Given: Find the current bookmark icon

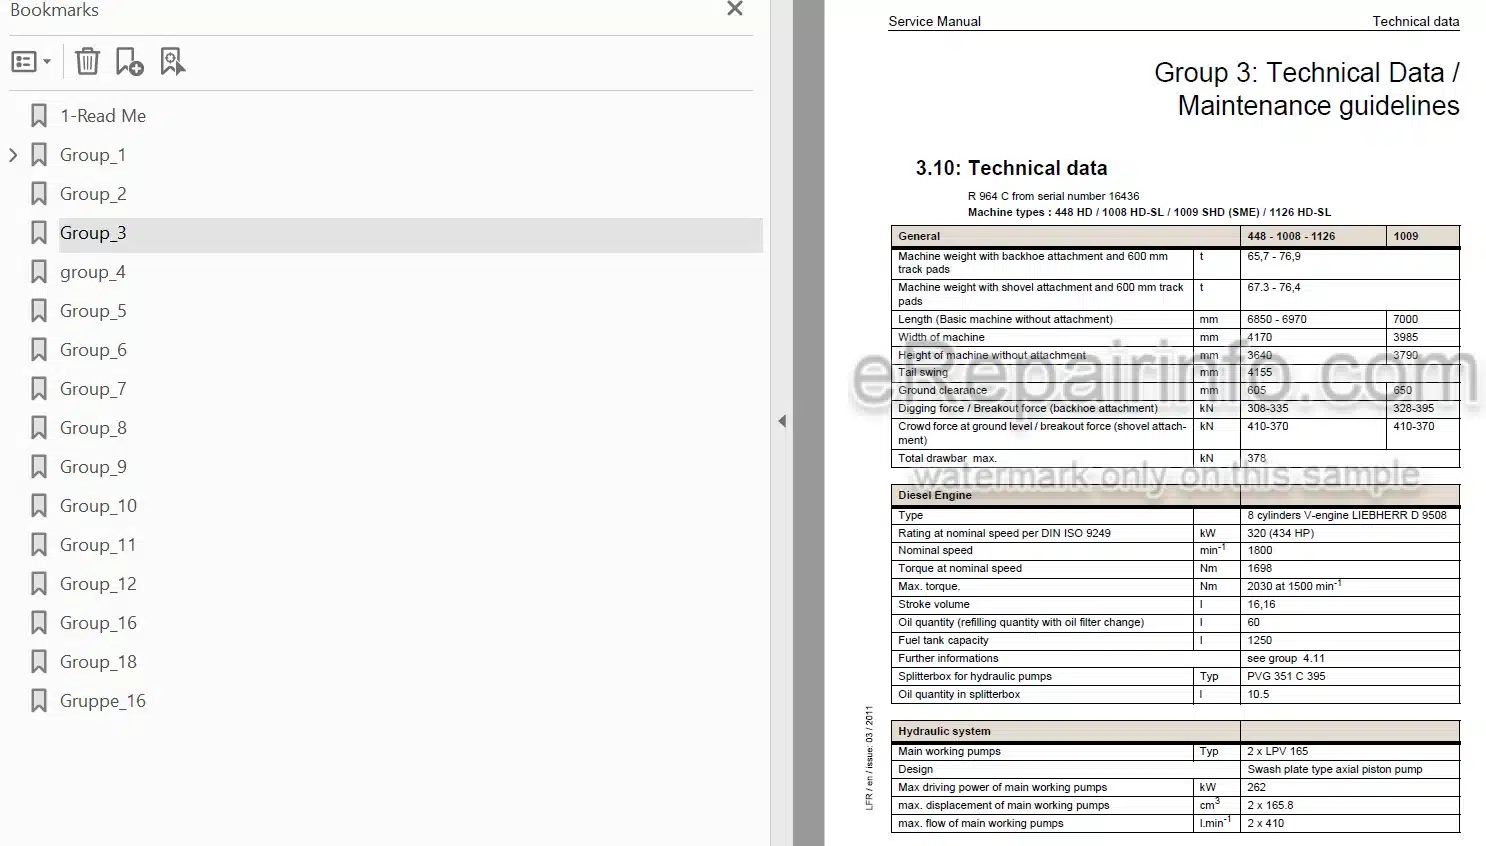Looking at the screenshot, I should coord(173,62).
